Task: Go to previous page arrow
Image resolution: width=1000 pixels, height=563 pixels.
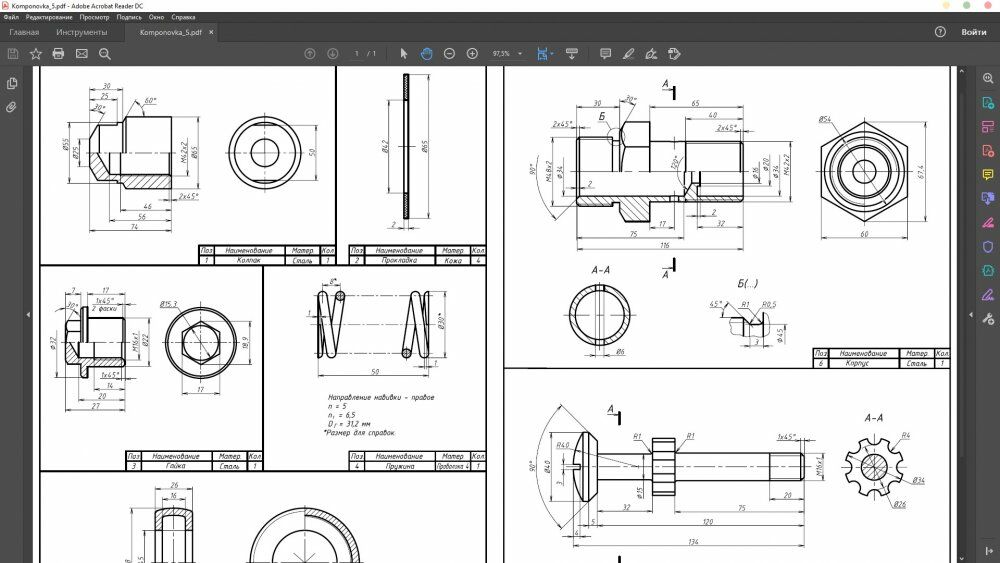Action: pyautogui.click(x=310, y=54)
